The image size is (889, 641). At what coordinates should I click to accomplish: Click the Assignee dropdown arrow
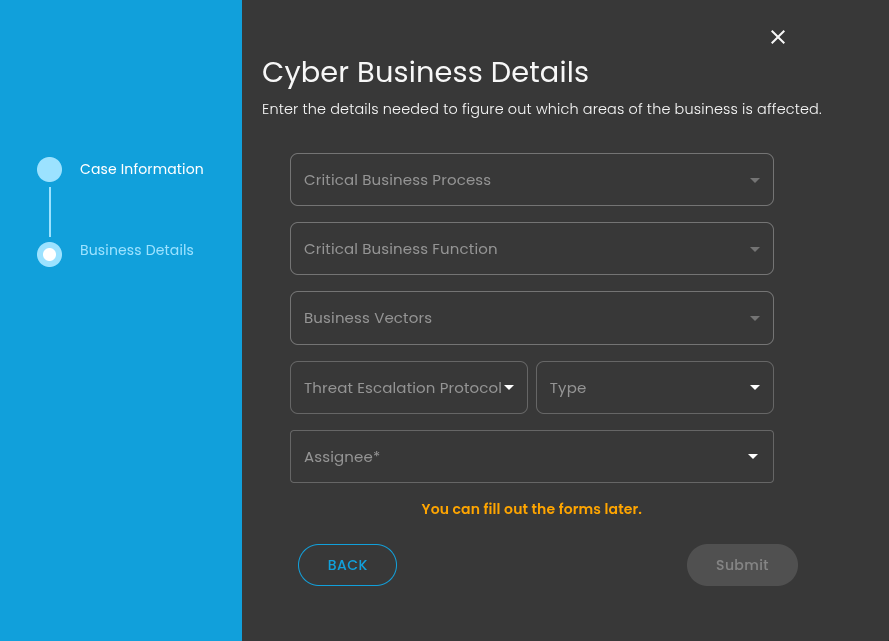[754, 457]
